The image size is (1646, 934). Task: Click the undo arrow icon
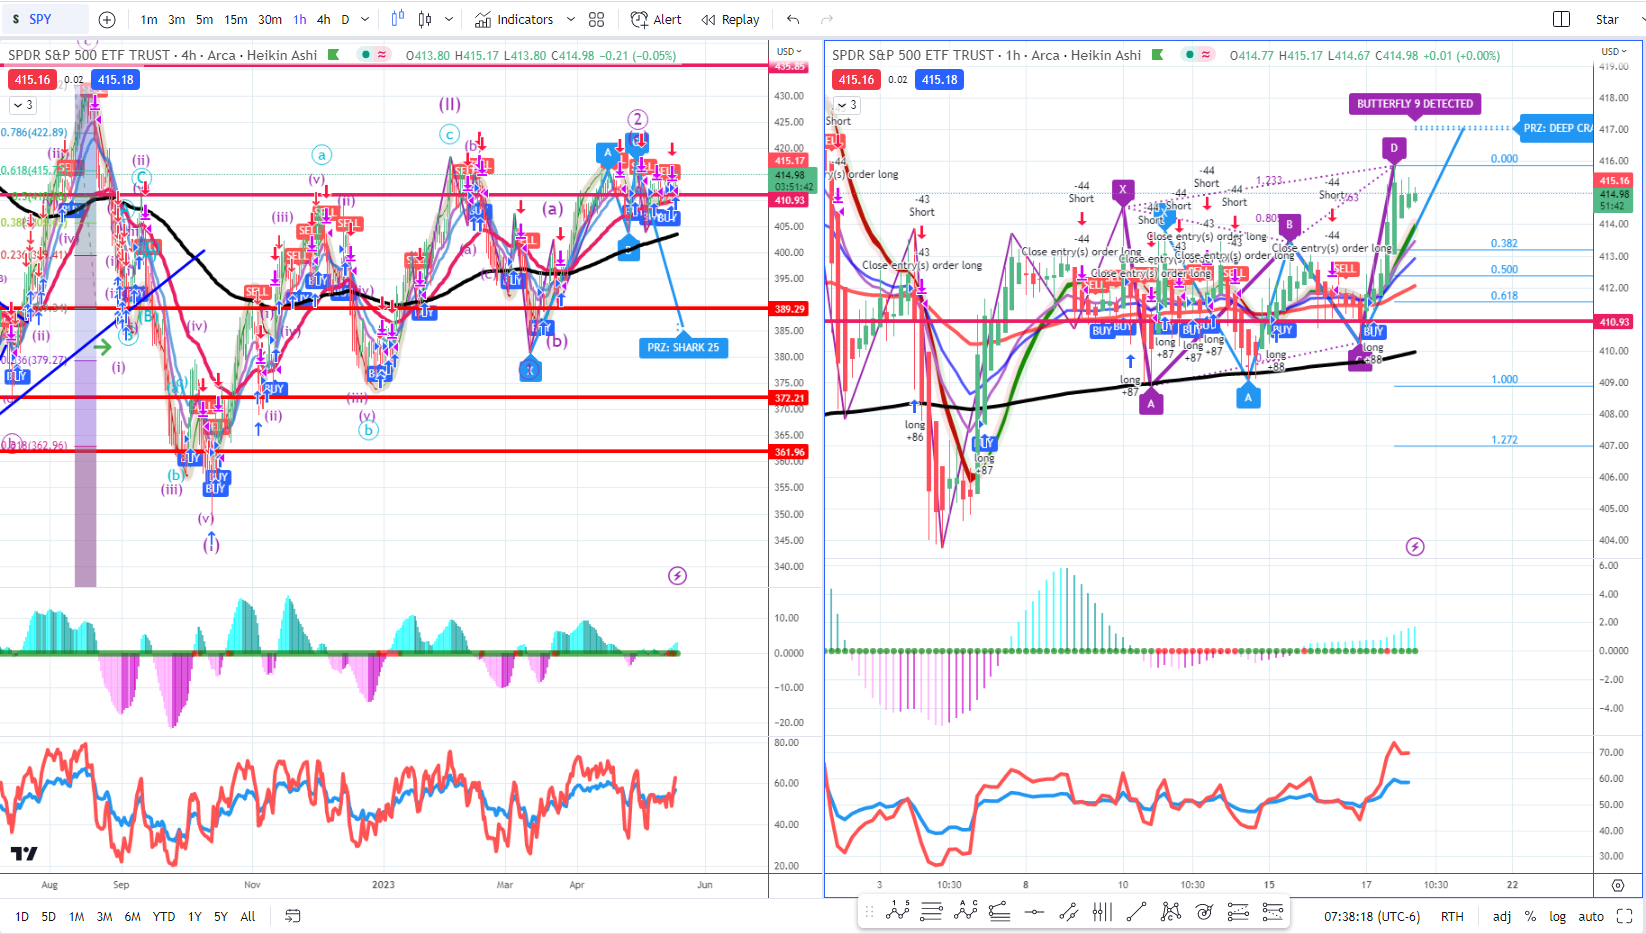pyautogui.click(x=793, y=19)
